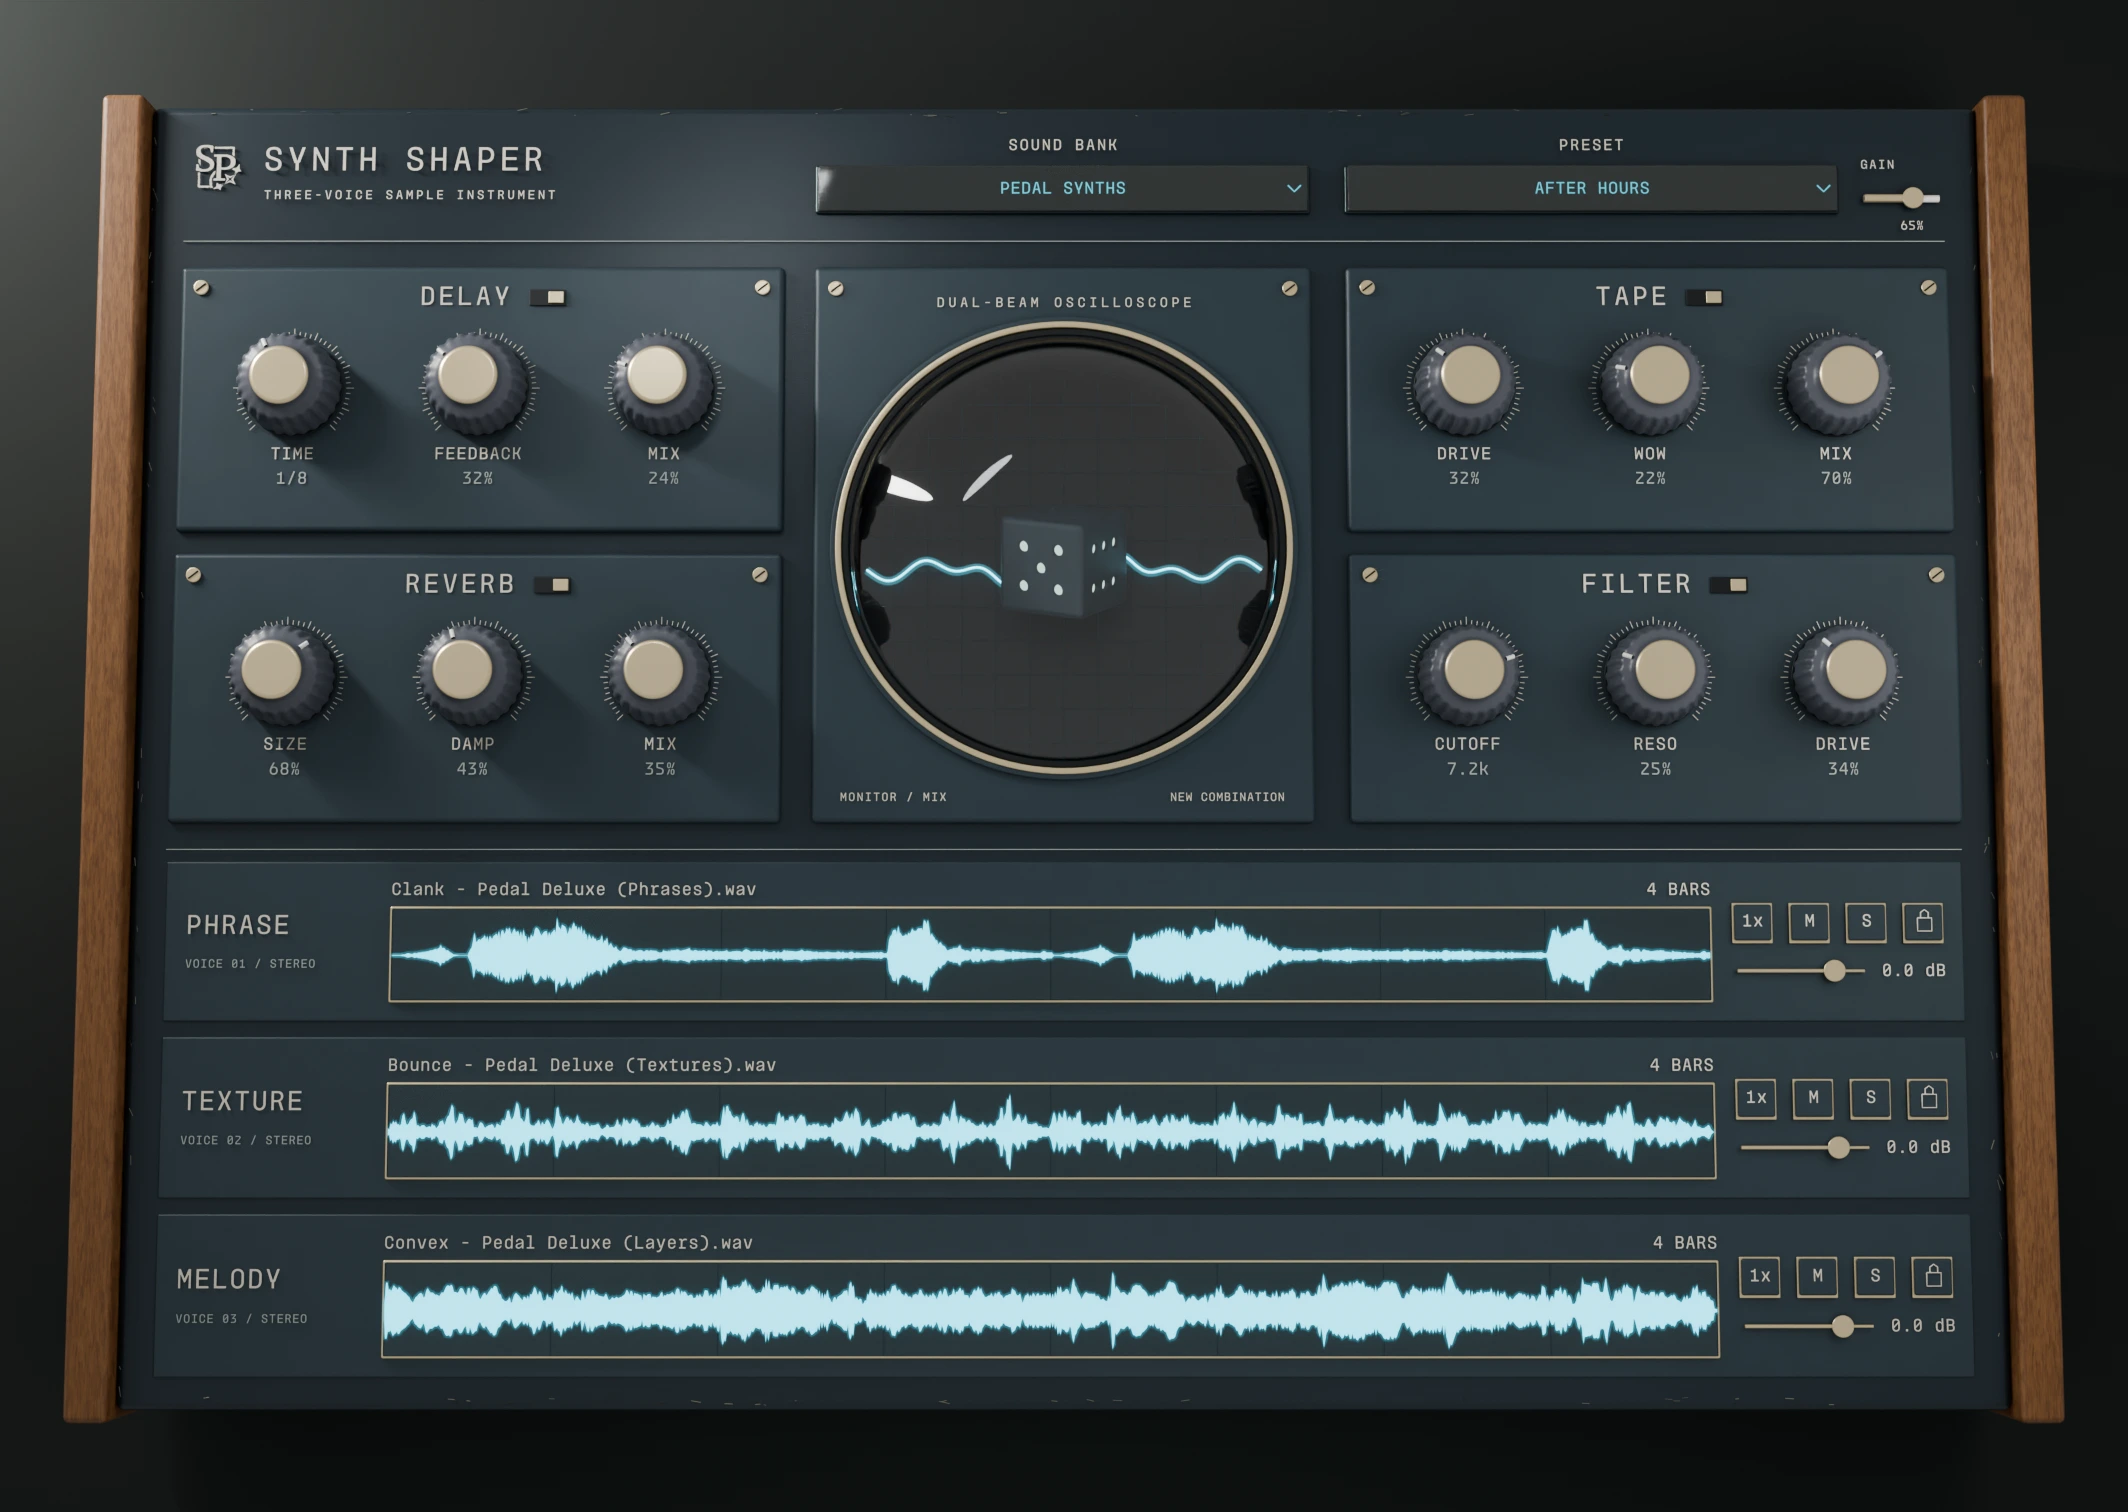Lock the Texture voice sample
Viewport: 2128px width, 1512px height.
[x=1928, y=1098]
